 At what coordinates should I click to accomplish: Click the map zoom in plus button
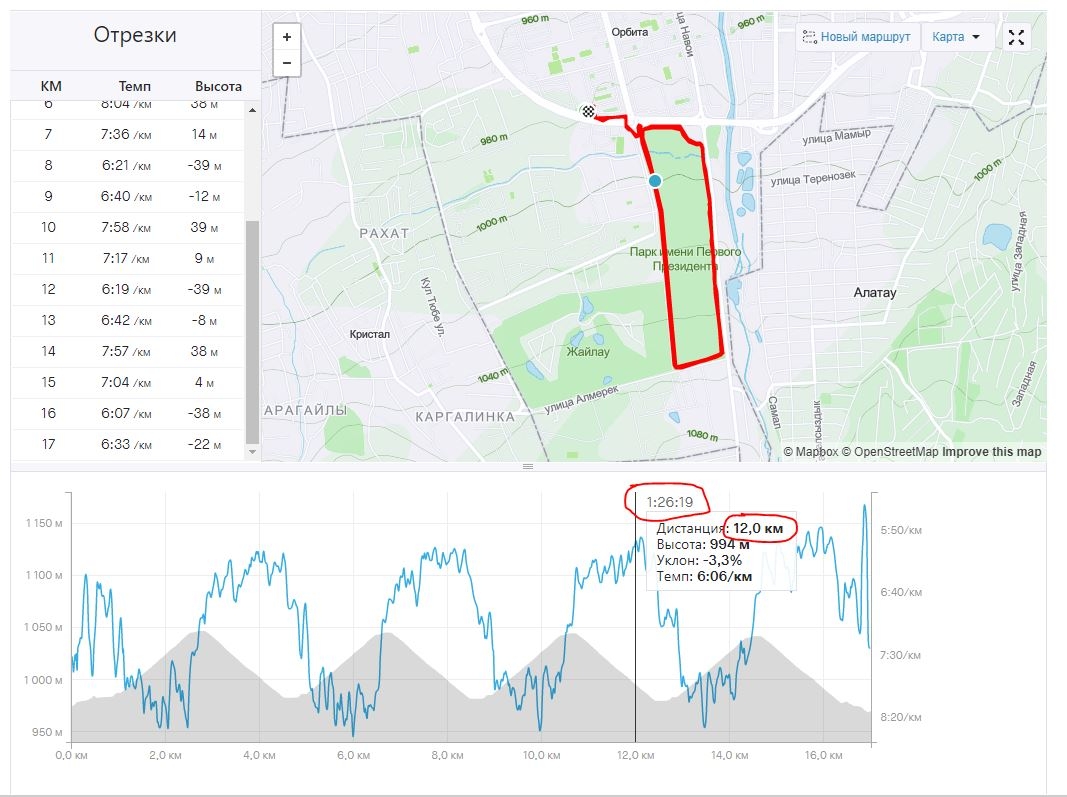tap(287, 37)
